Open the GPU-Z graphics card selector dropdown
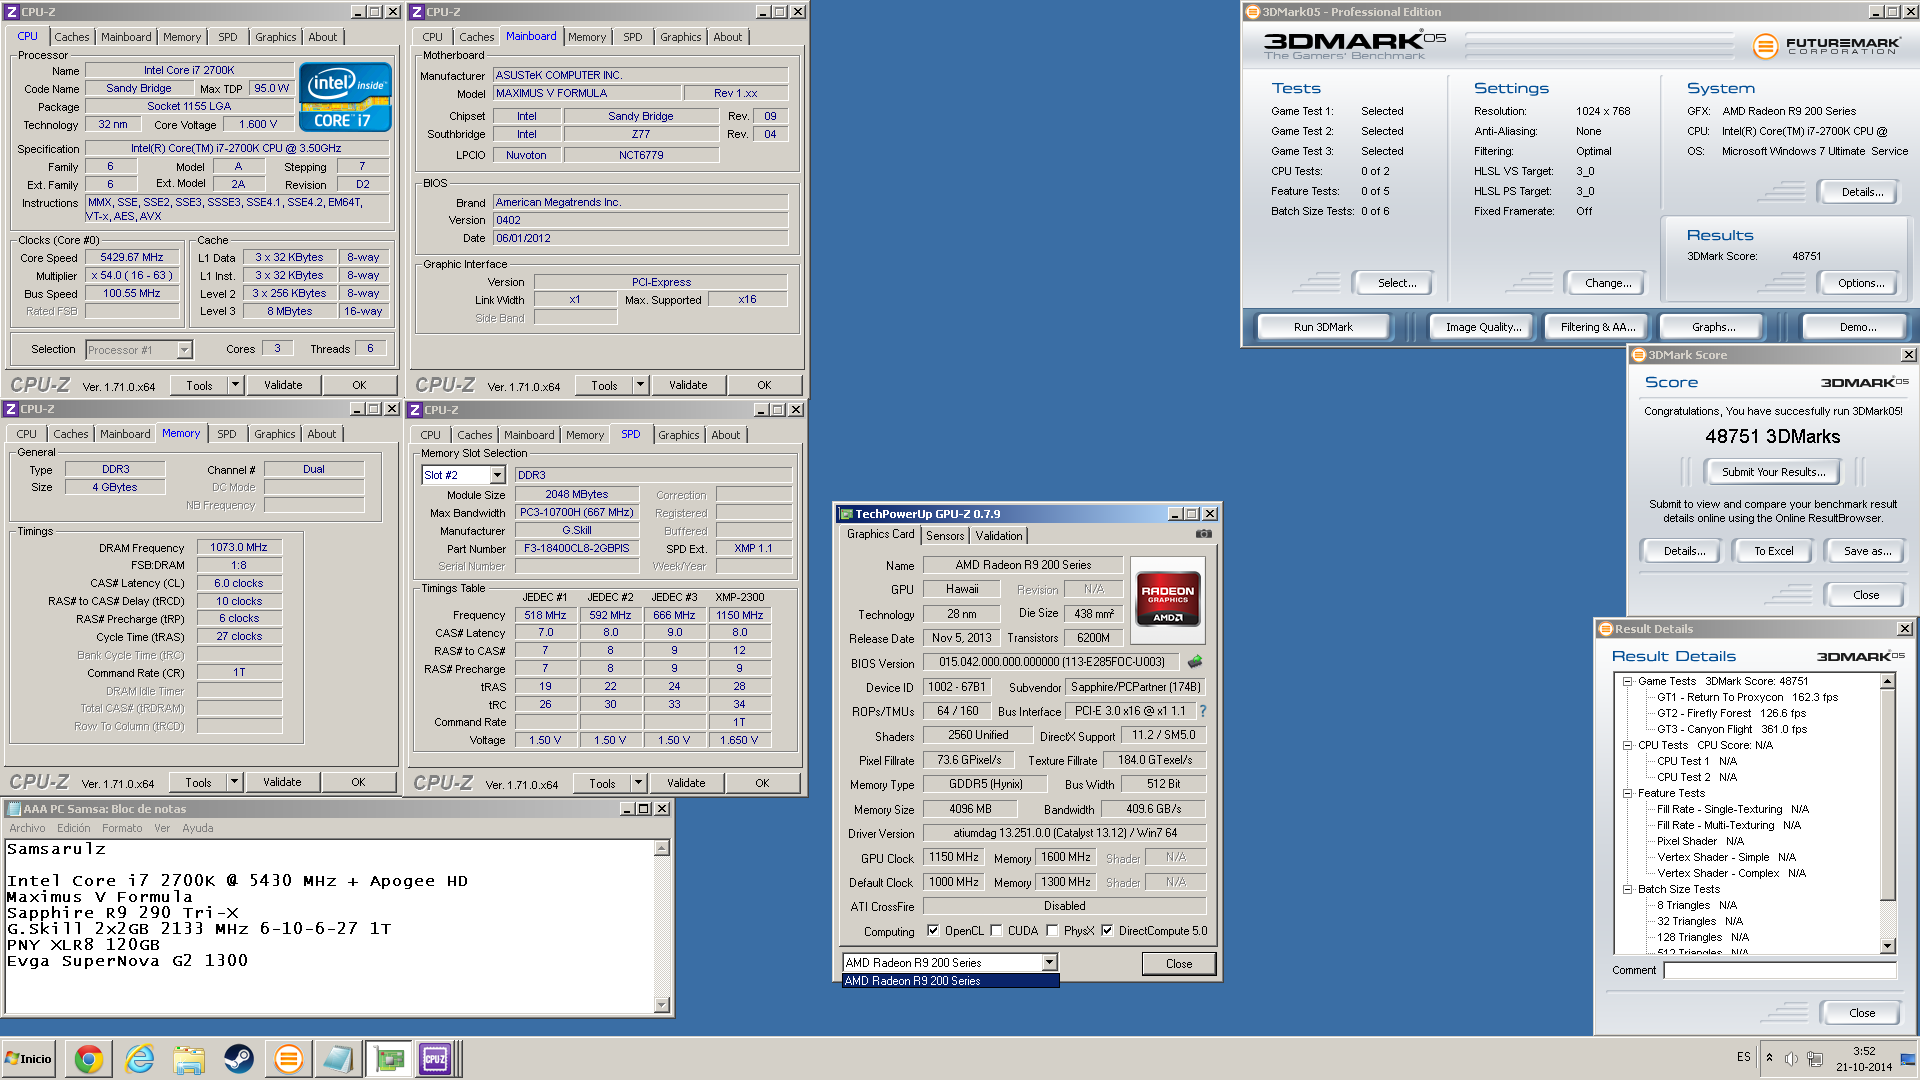The height and width of the screenshot is (1080, 1920). 1049,962
